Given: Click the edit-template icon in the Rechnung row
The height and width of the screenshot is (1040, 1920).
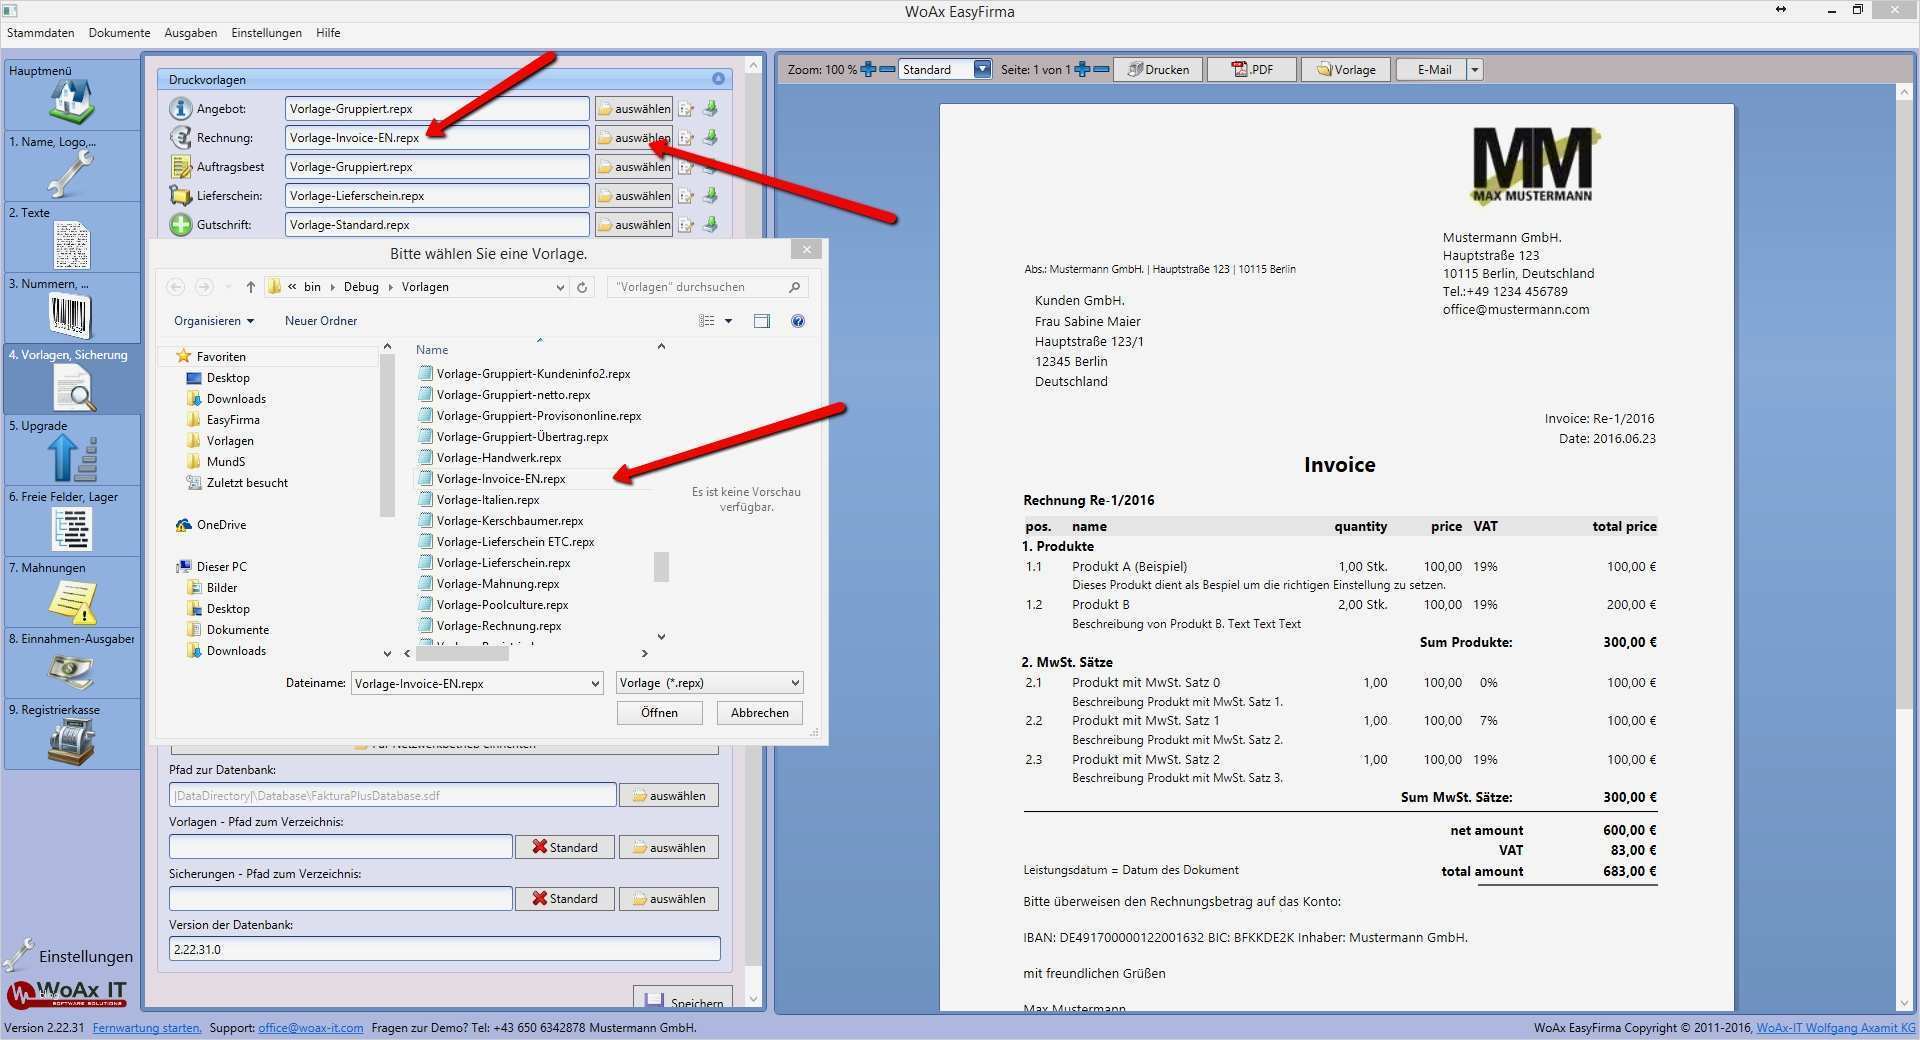Looking at the screenshot, I should [x=686, y=138].
